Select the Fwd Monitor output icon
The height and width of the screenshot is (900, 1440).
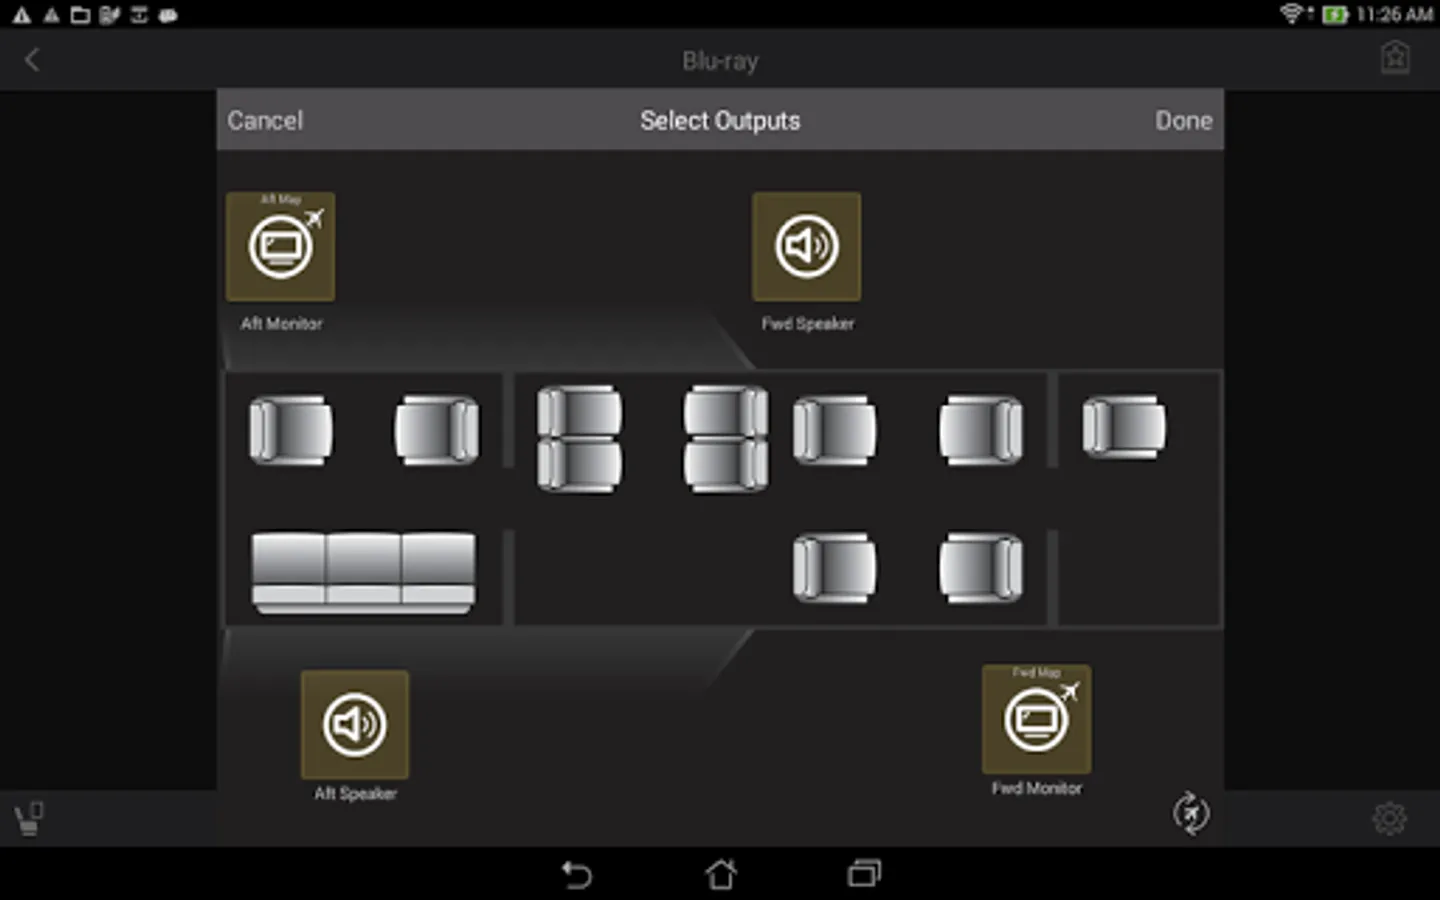[1036, 720]
